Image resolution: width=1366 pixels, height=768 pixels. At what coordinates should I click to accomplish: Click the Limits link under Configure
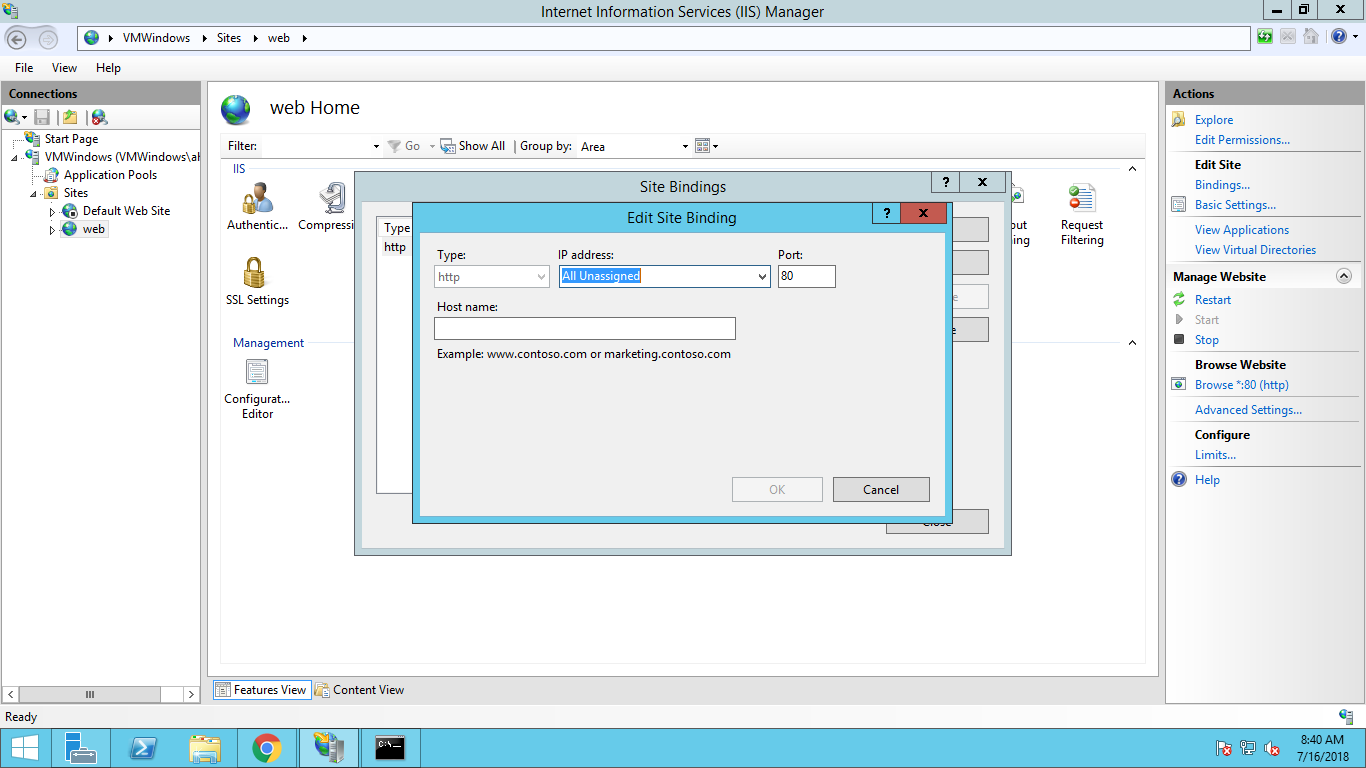point(1215,455)
